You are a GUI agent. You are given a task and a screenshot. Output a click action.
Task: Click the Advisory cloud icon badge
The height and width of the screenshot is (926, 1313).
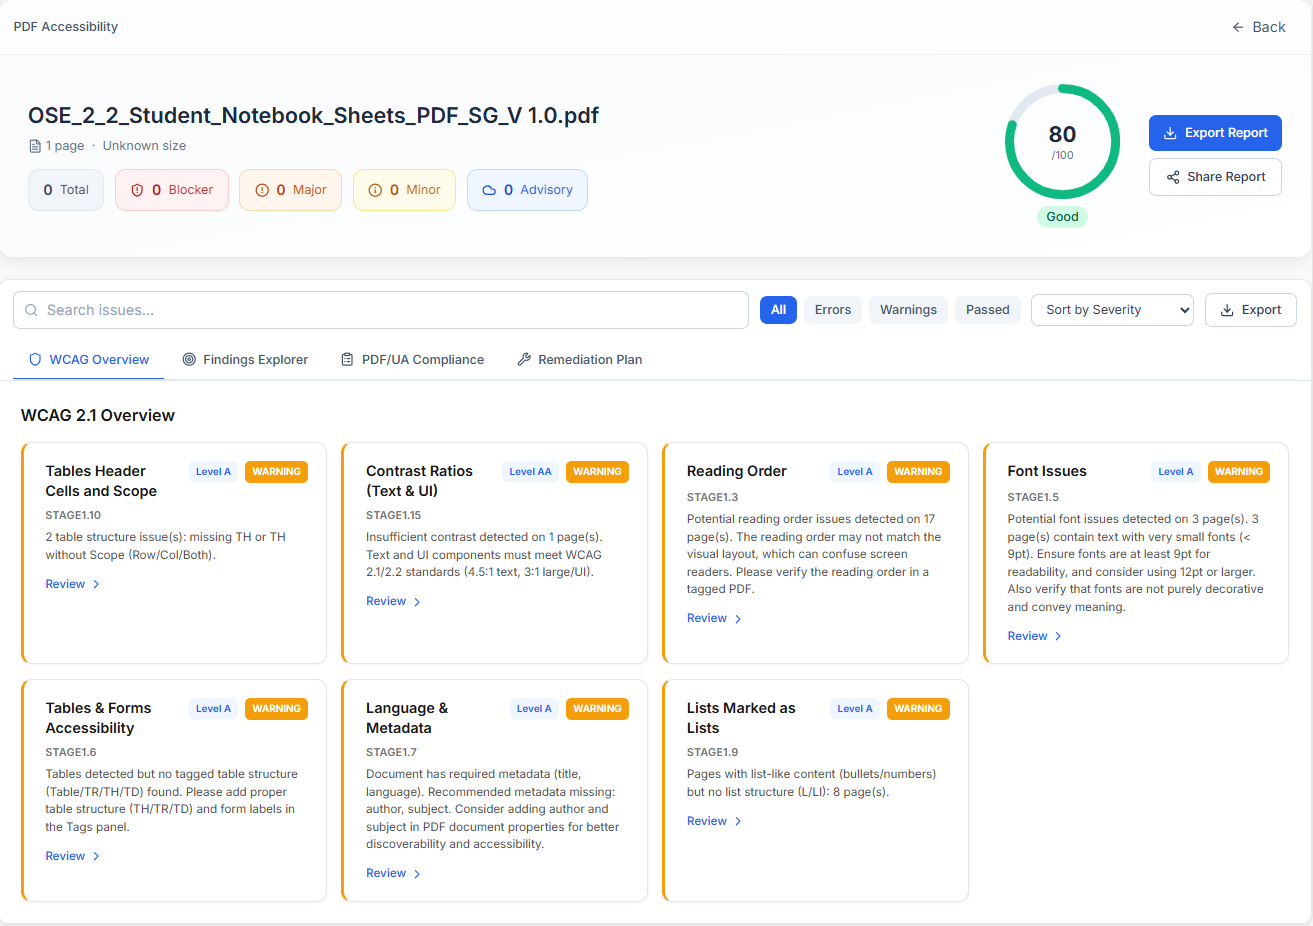click(x=489, y=190)
